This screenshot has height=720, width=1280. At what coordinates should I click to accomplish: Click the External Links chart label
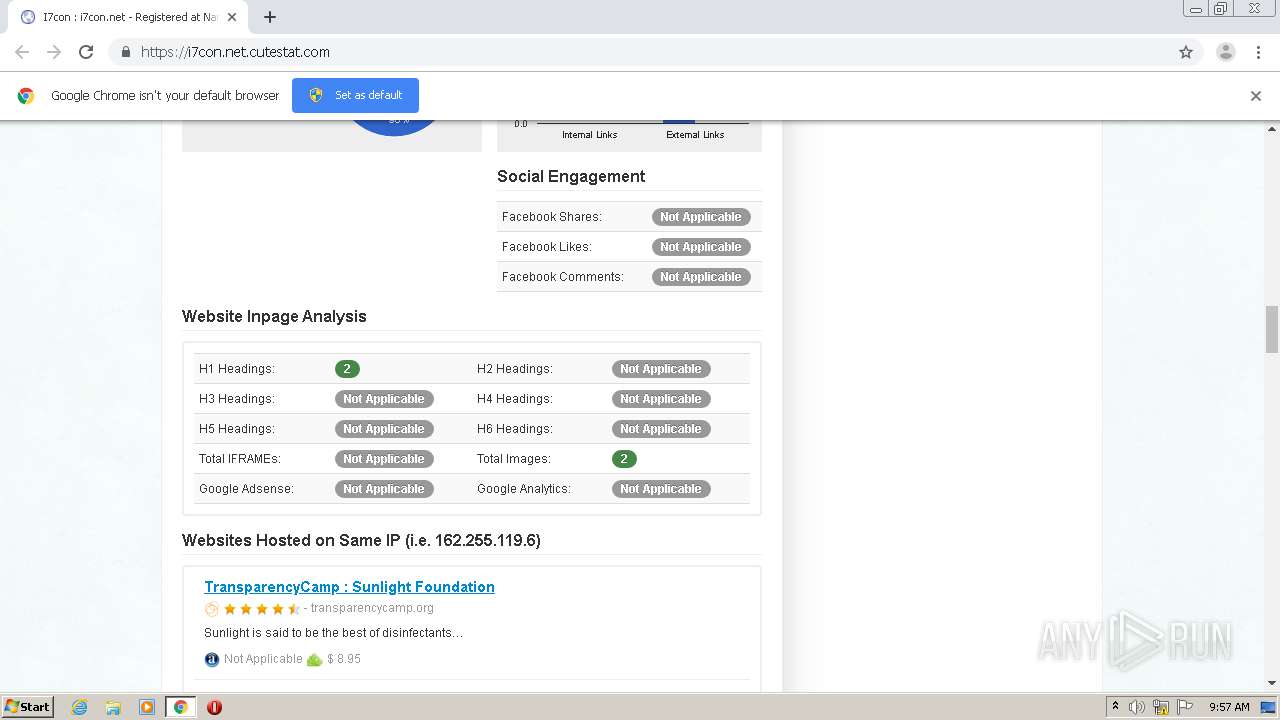(x=695, y=134)
